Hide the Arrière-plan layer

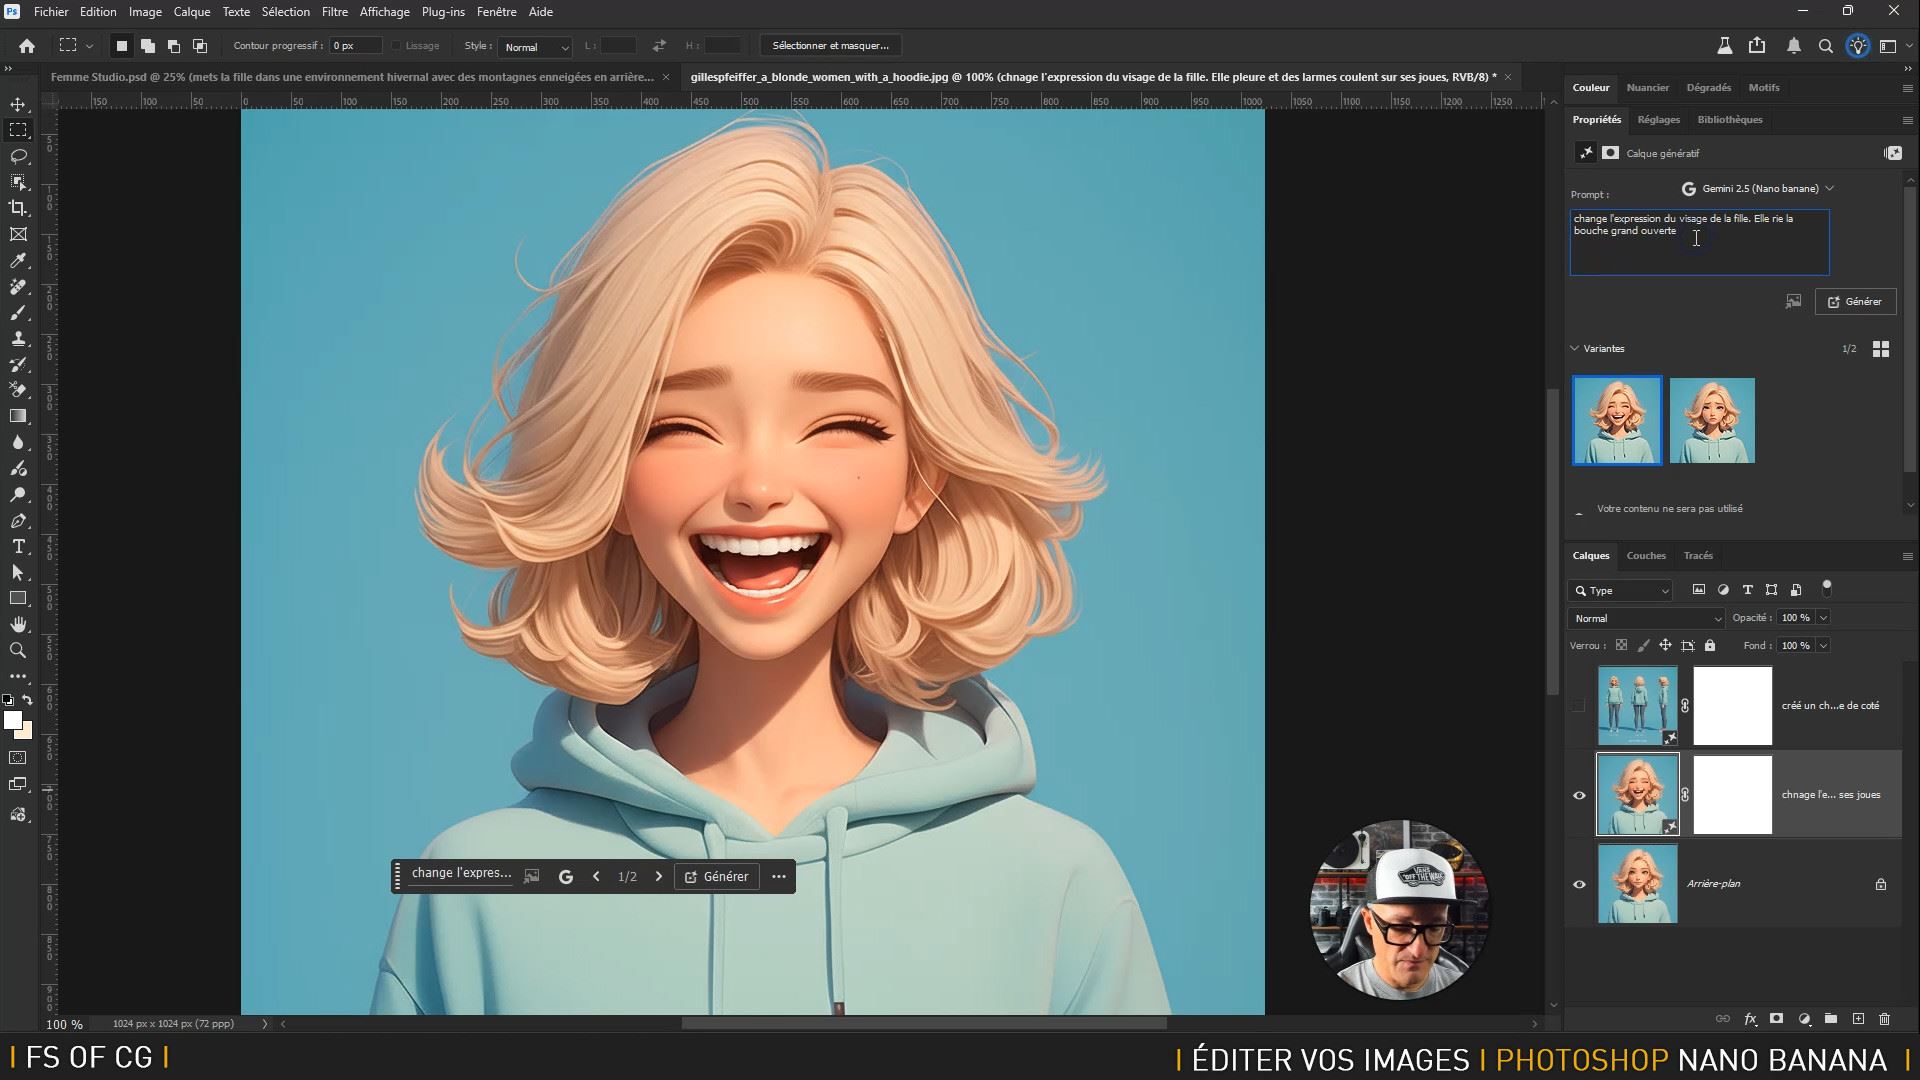click(x=1579, y=884)
